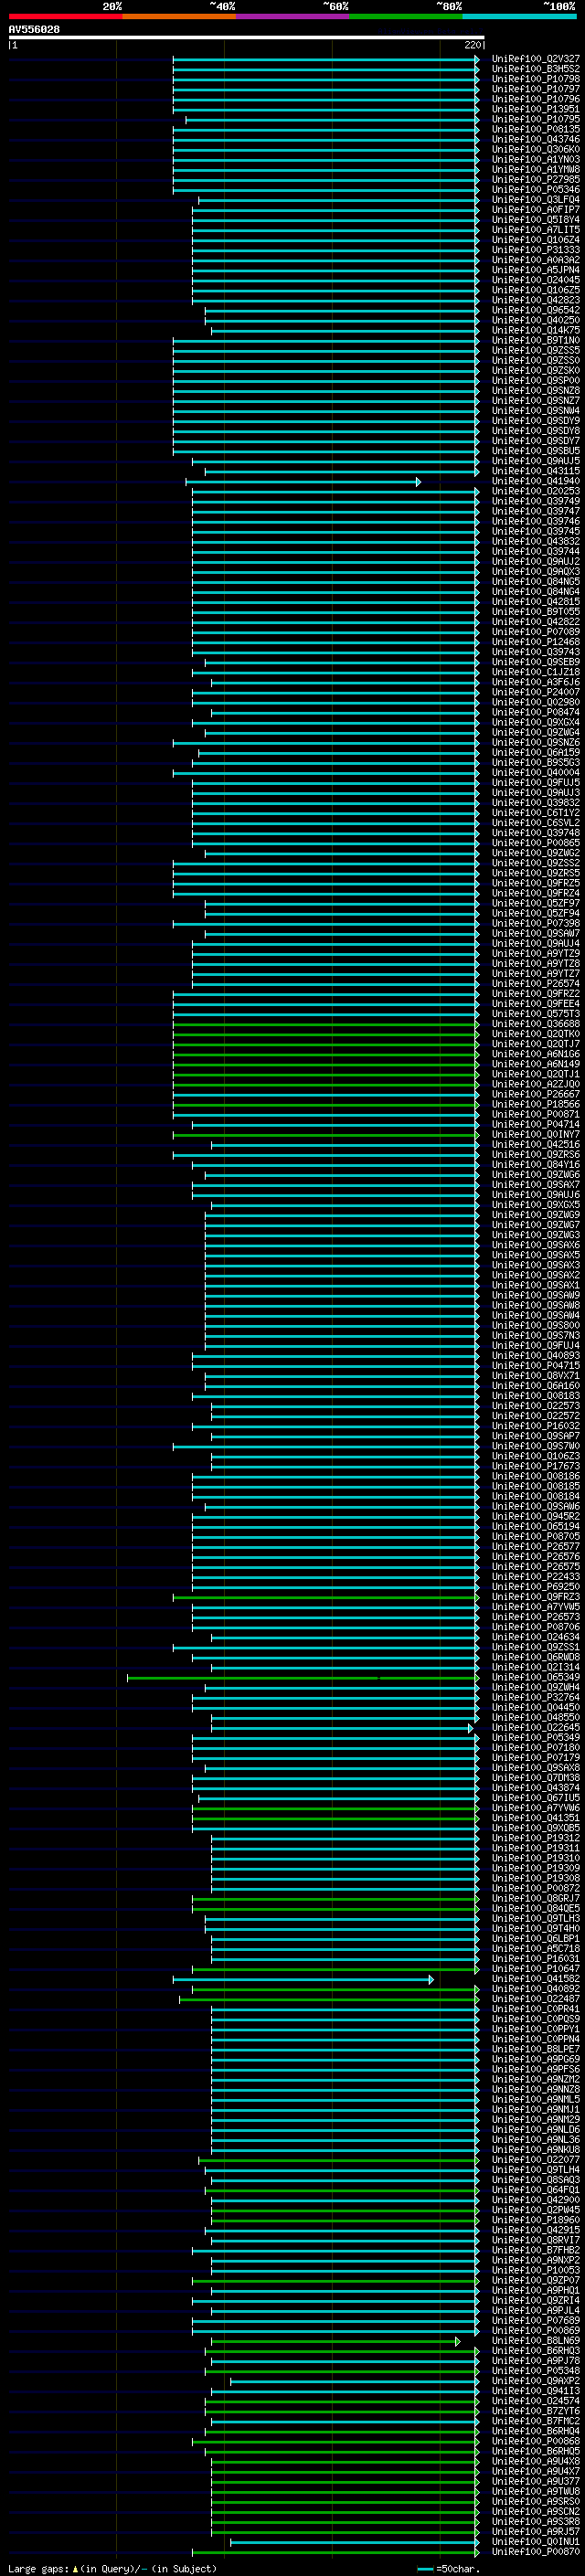Image resolution: width=585 pixels, height=2576 pixels.
Task: Click the purple ~60% identity legend bar
Action: click(292, 16)
